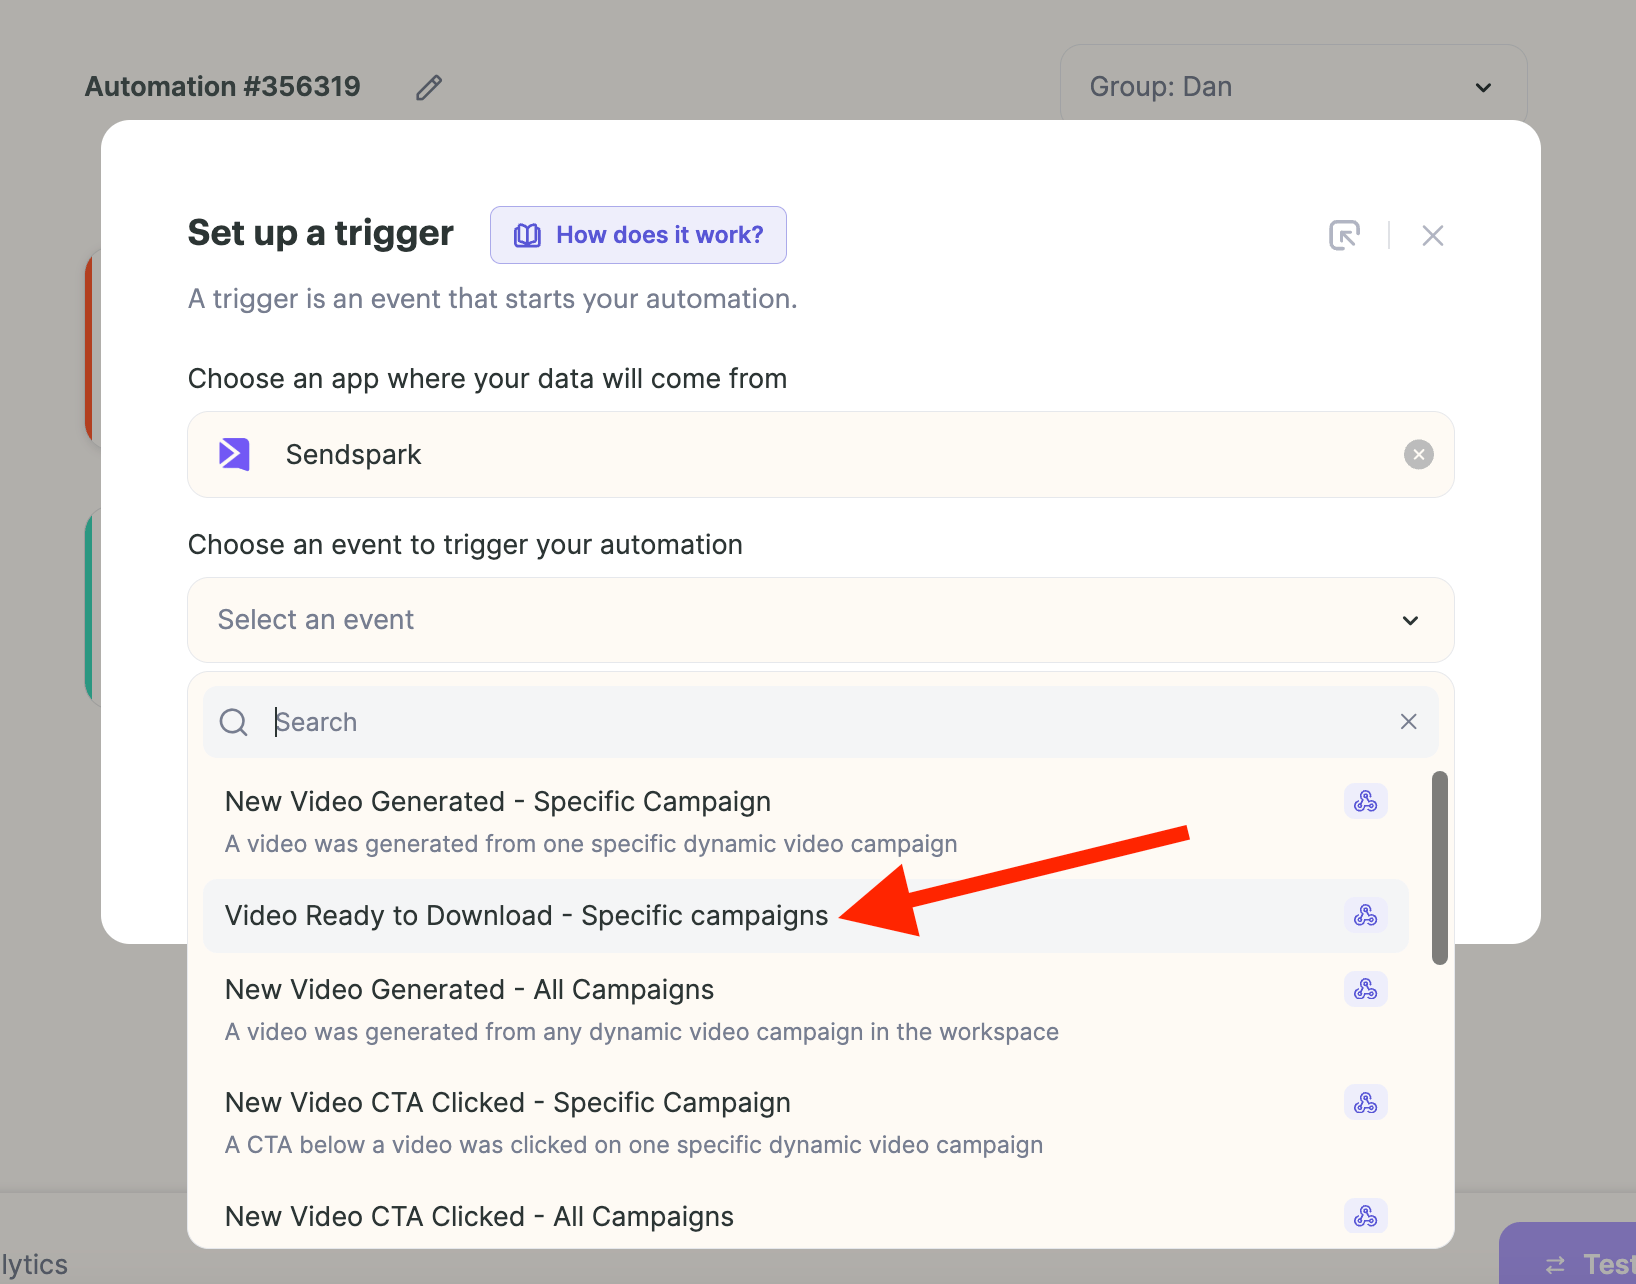Click the Sendspark app selection field
The height and width of the screenshot is (1284, 1636).
tap(820, 455)
